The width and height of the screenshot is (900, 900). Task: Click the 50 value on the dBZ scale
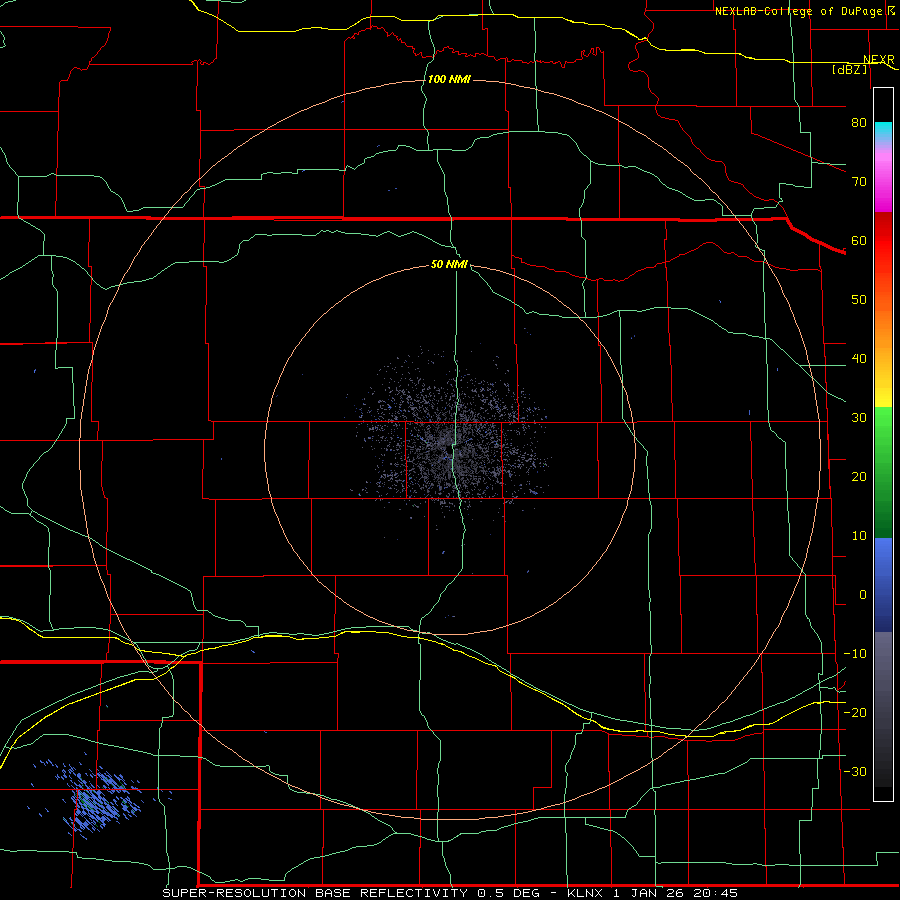click(x=859, y=300)
